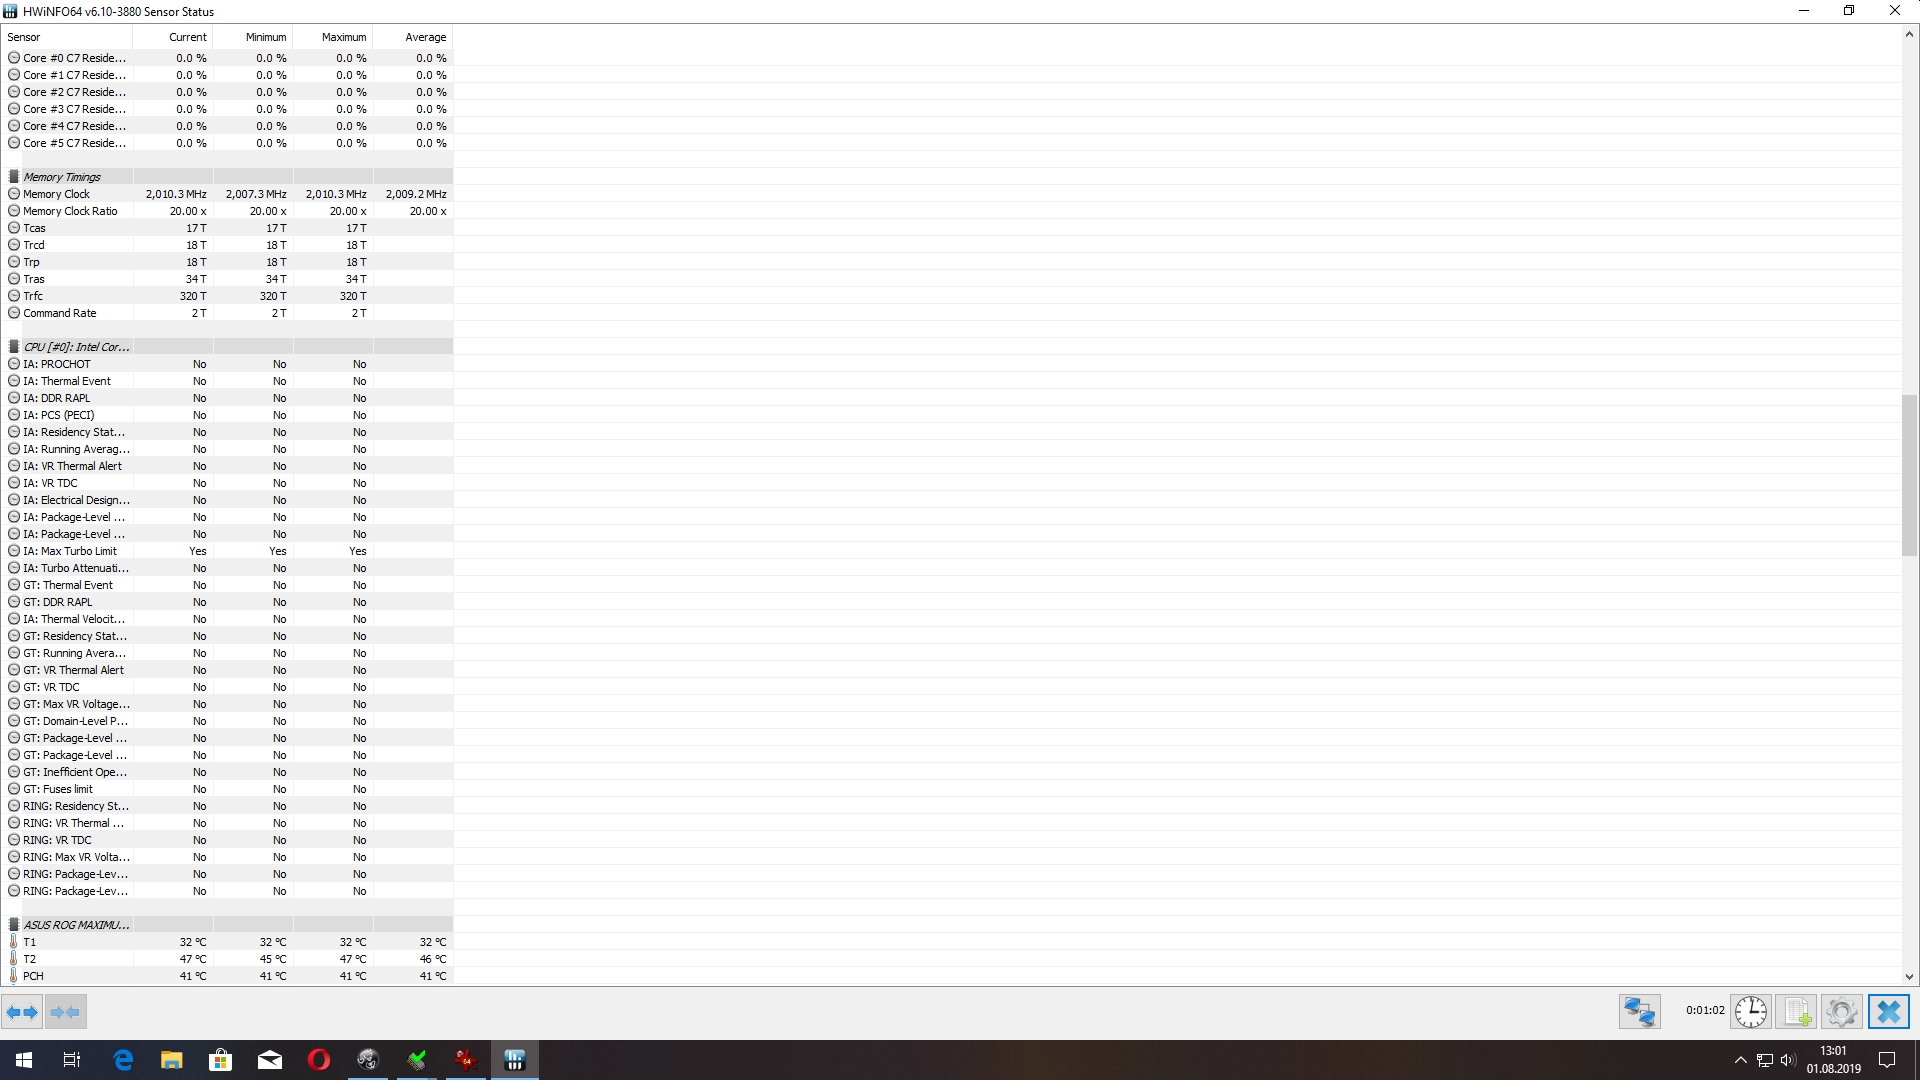This screenshot has width=1920, height=1080.
Task: Open the volume tray icon
Action: (1788, 1060)
